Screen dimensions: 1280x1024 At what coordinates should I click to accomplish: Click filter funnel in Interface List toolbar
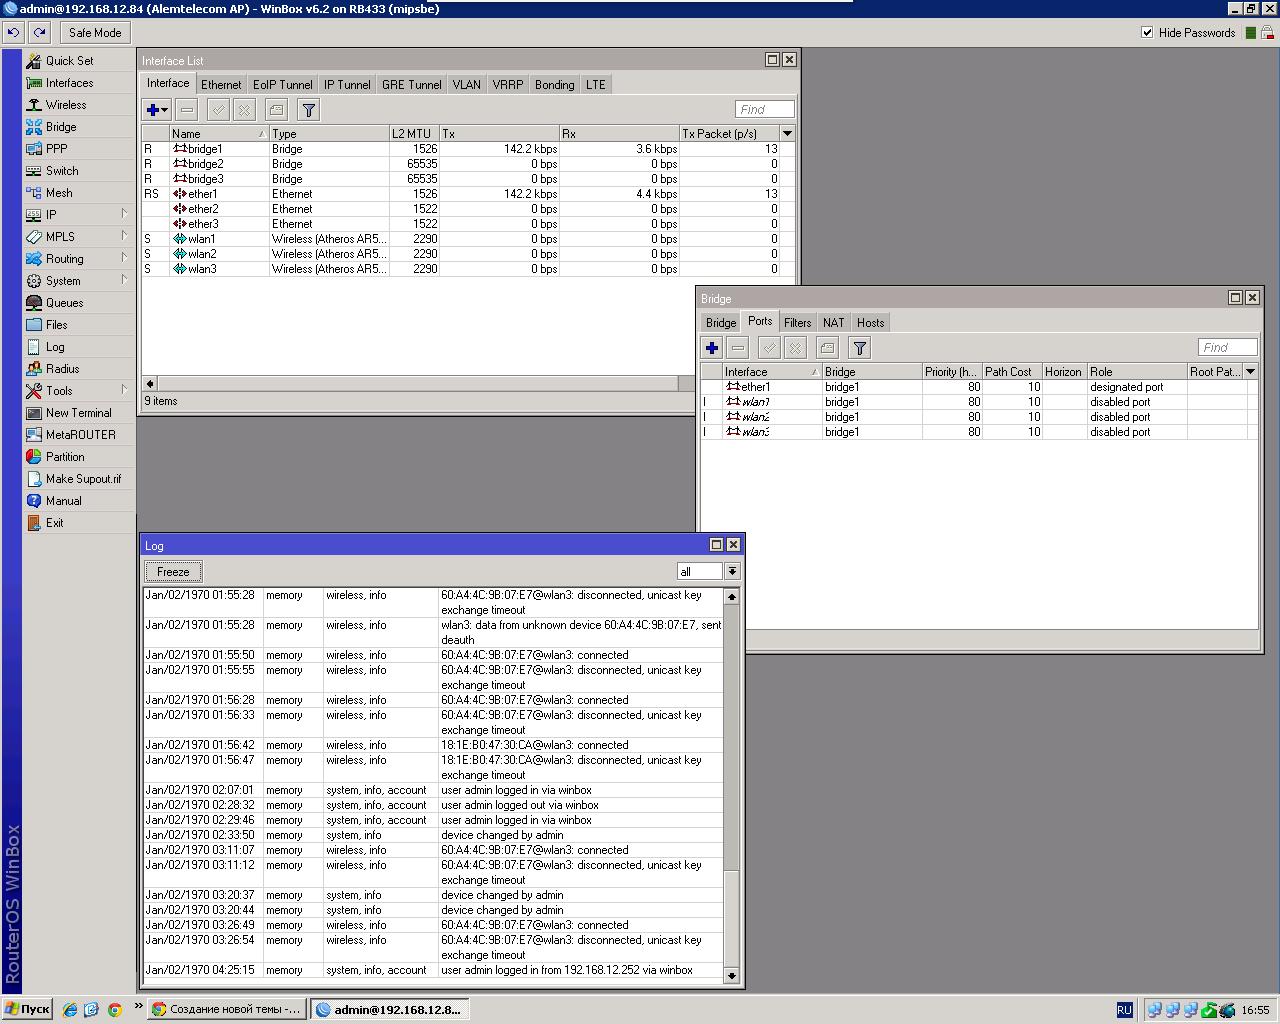(x=308, y=110)
